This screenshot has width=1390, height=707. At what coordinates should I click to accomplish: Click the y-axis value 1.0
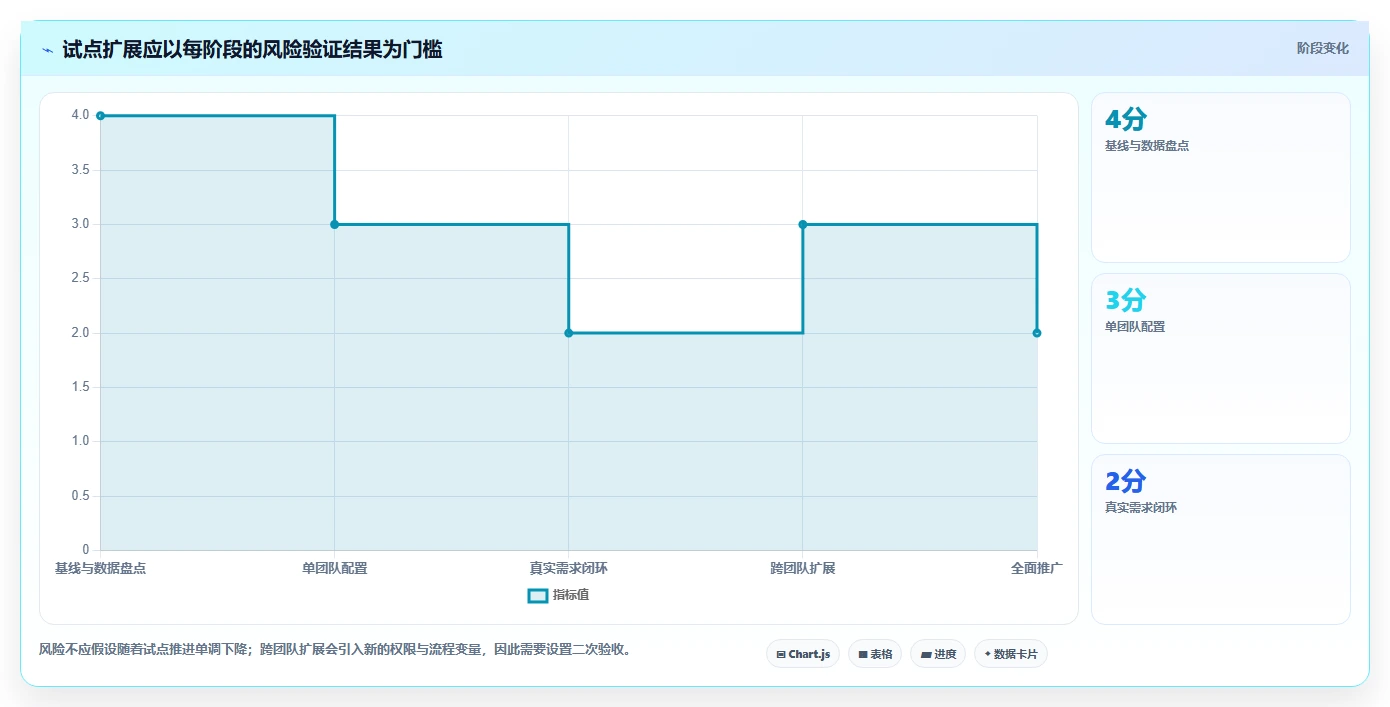(80, 442)
